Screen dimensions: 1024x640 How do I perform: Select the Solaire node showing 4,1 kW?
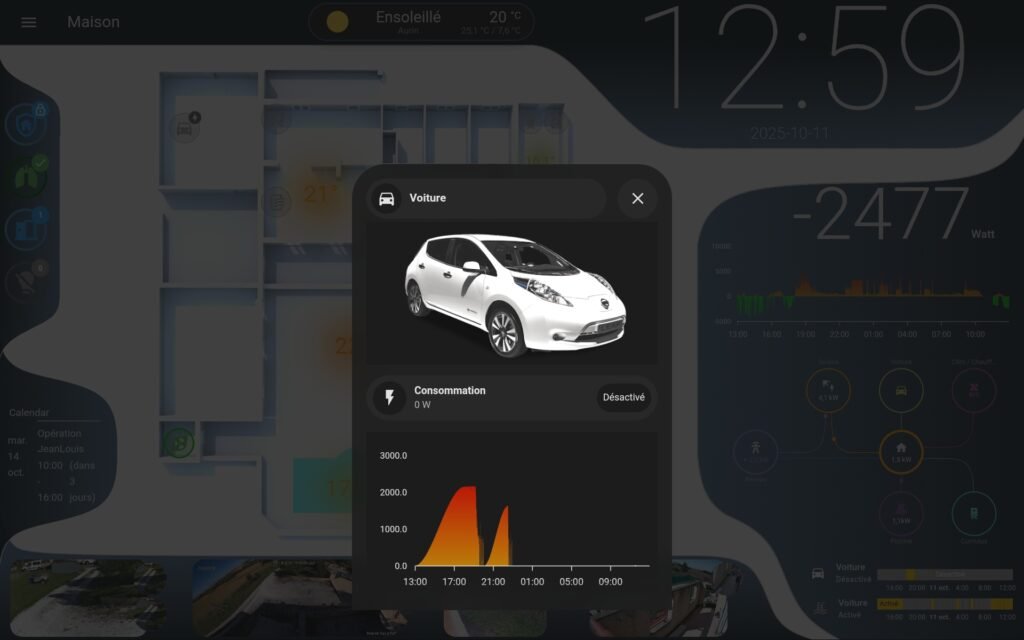coord(828,390)
